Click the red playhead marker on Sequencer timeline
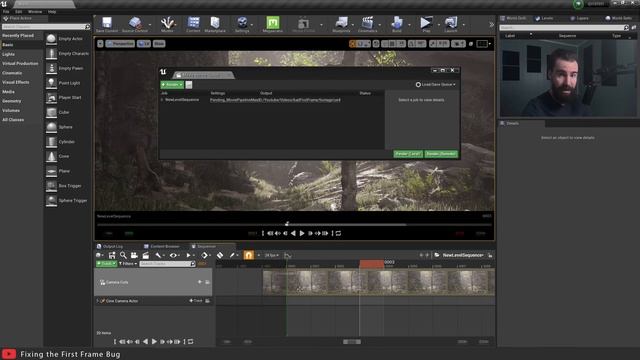This screenshot has height=360, width=640. pos(371,264)
